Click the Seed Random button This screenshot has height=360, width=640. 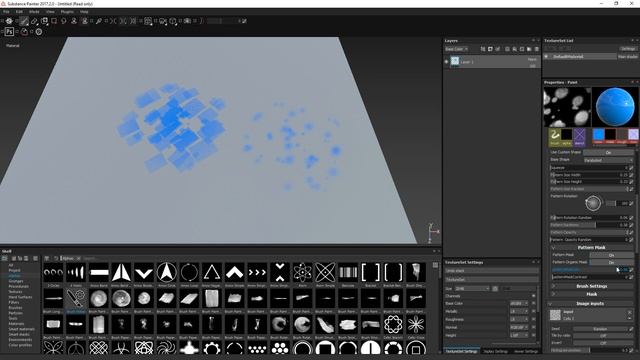click(600, 329)
